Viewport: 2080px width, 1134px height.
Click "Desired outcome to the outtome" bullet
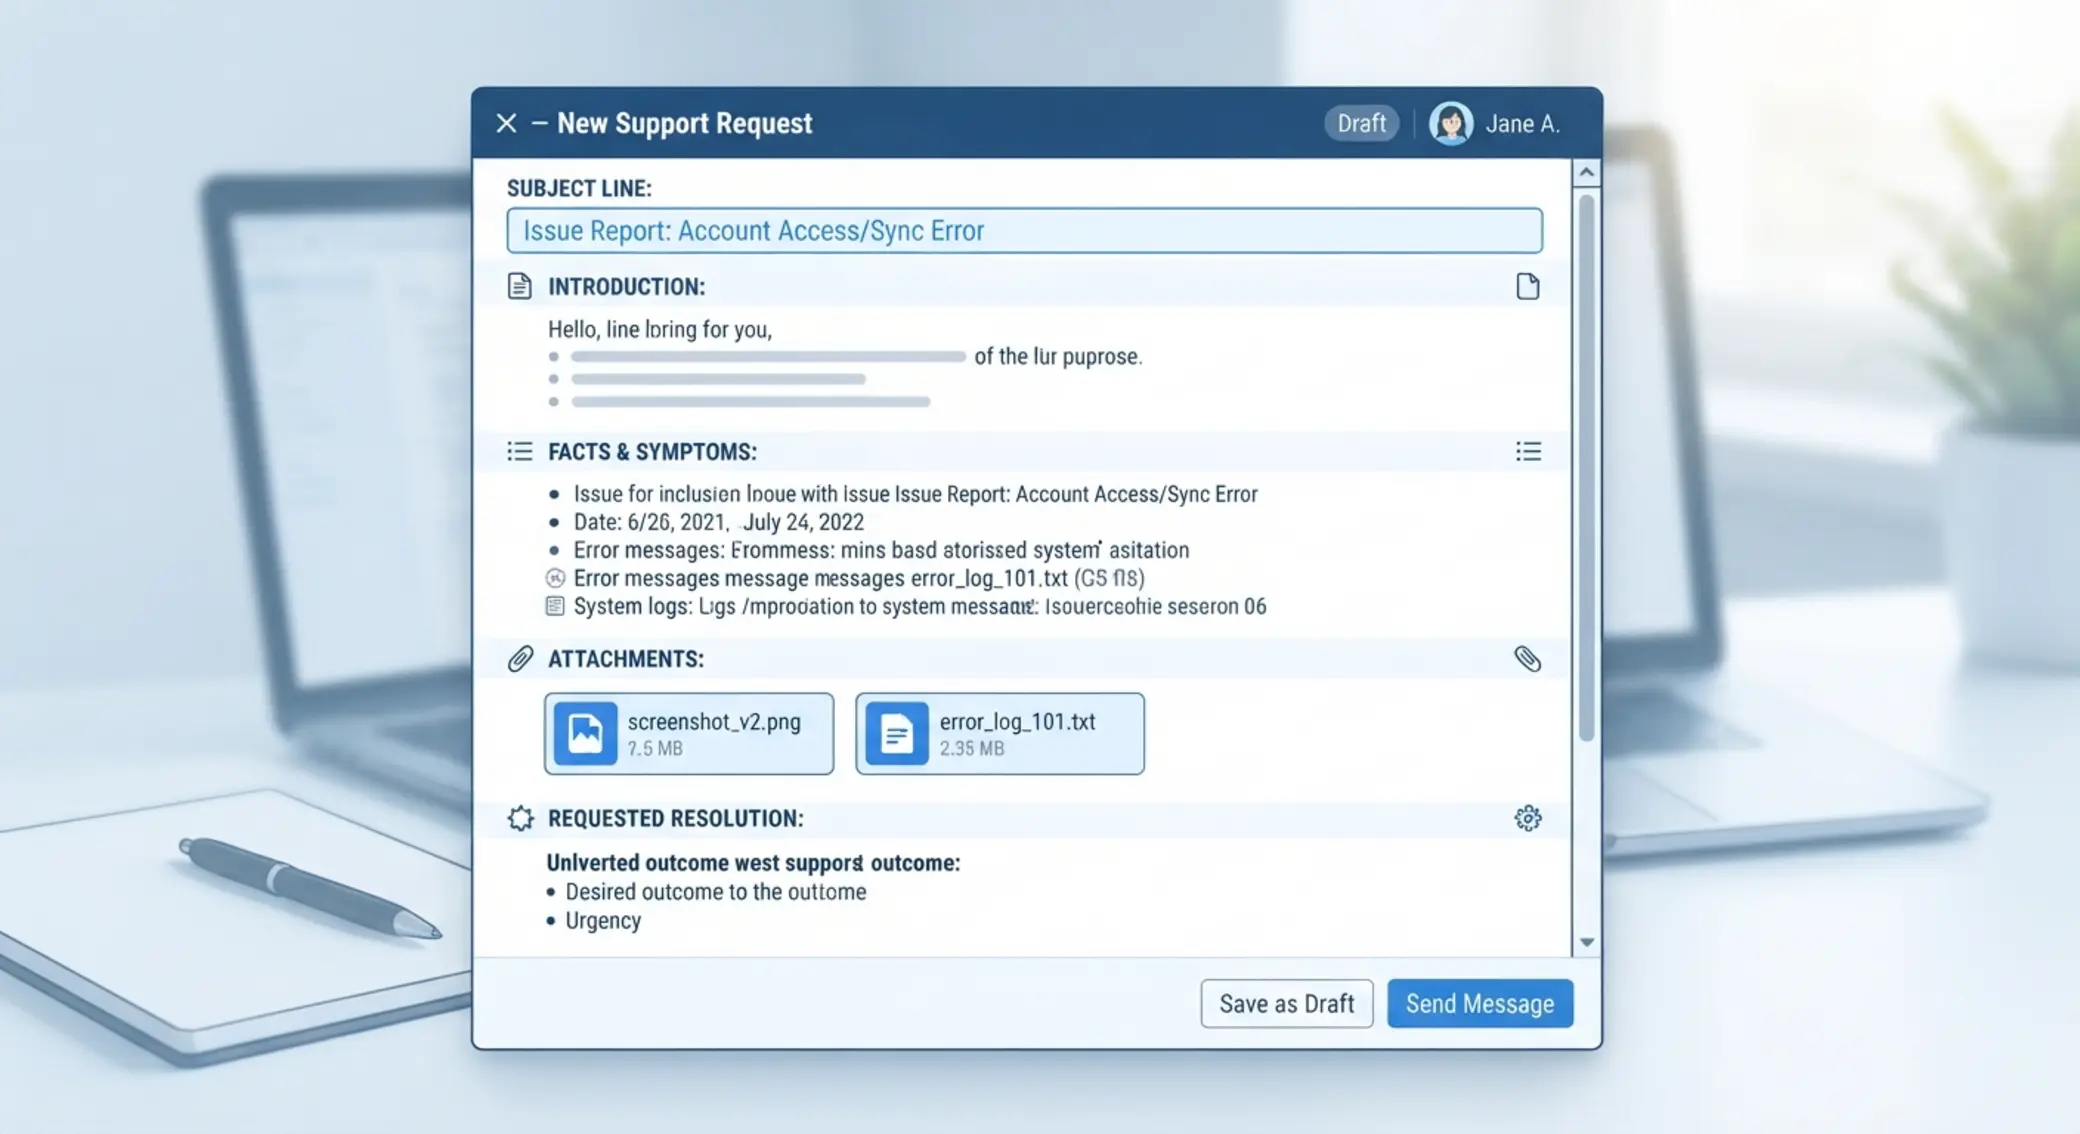(716, 892)
